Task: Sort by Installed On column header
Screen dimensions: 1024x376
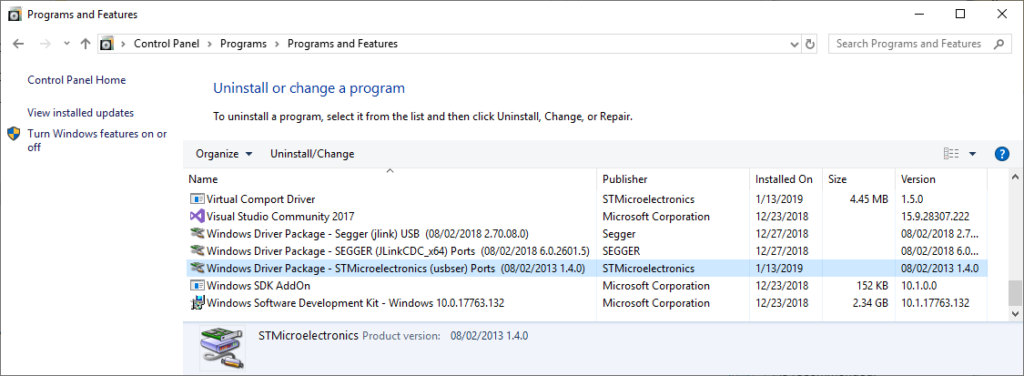Action: [786, 179]
